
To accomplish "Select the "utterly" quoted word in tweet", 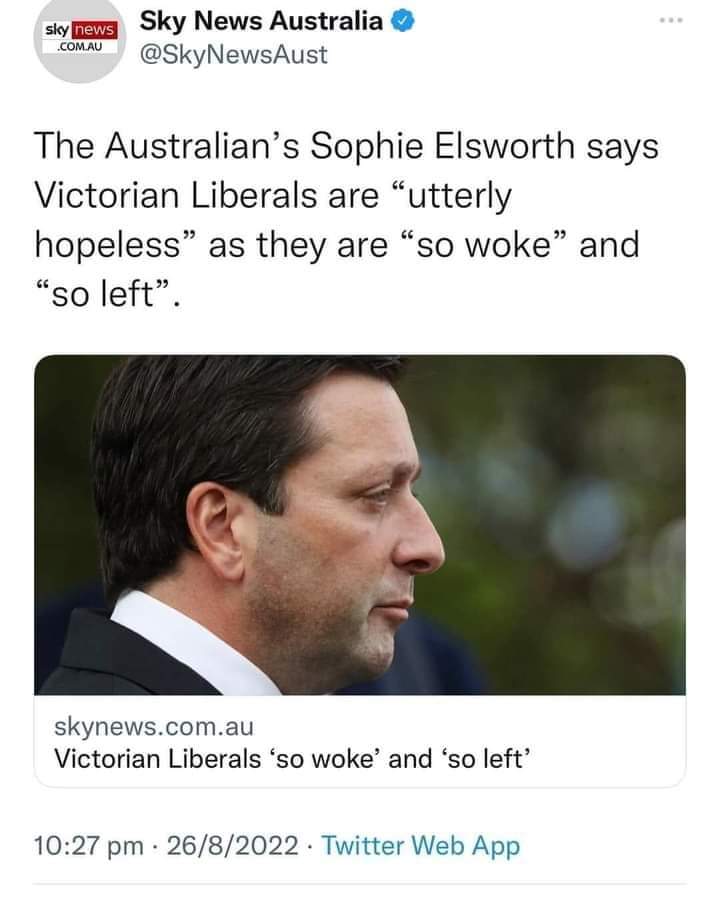I will tap(459, 196).
